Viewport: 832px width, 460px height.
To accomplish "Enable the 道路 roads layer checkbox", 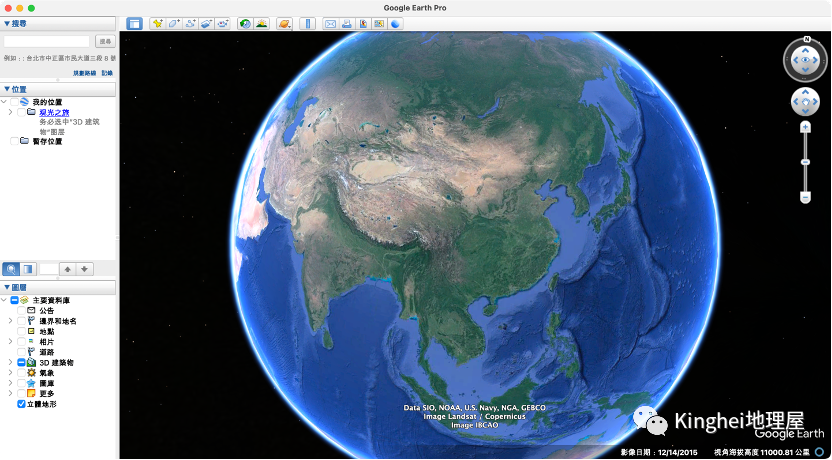I will click(x=21, y=351).
